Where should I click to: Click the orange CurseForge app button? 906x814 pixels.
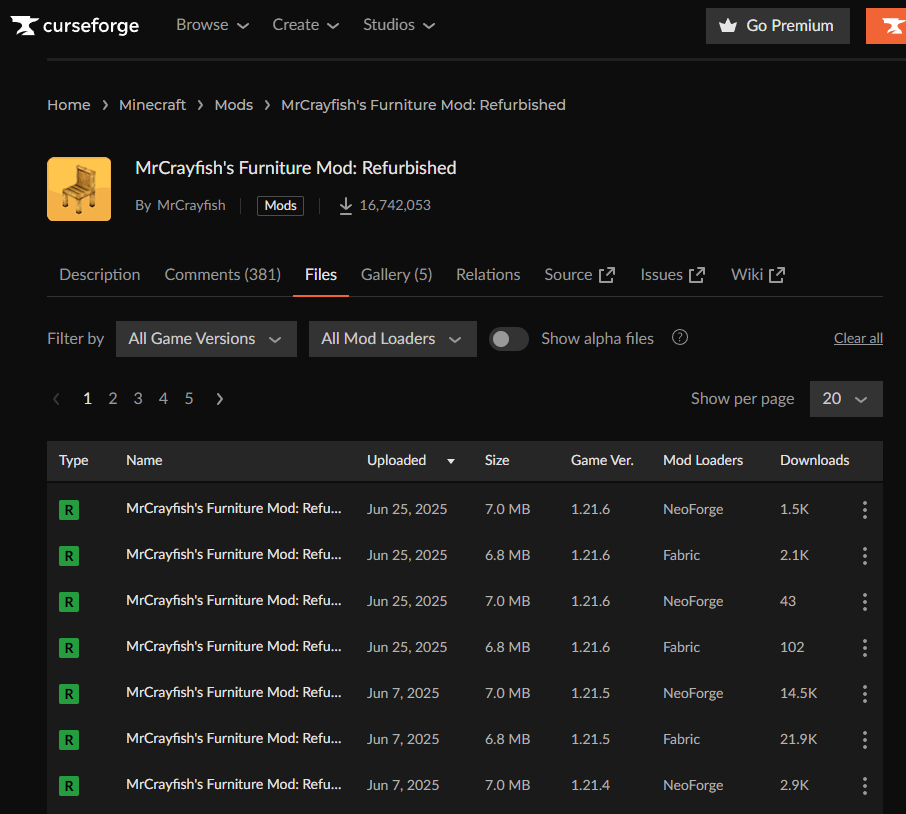[886, 26]
